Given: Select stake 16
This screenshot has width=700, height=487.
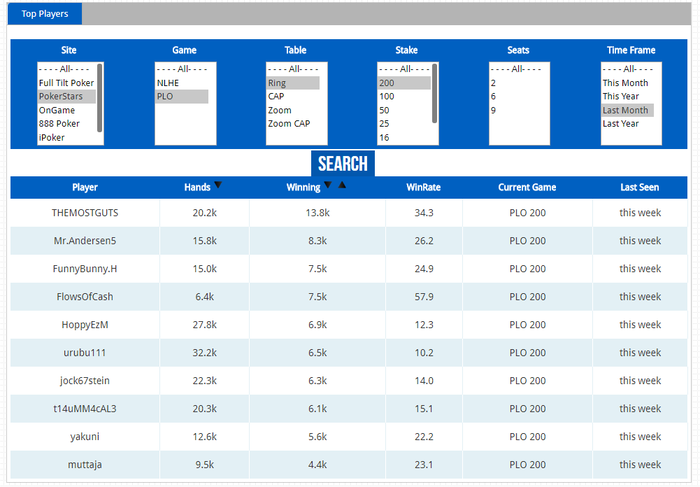Looking at the screenshot, I should [x=404, y=137].
